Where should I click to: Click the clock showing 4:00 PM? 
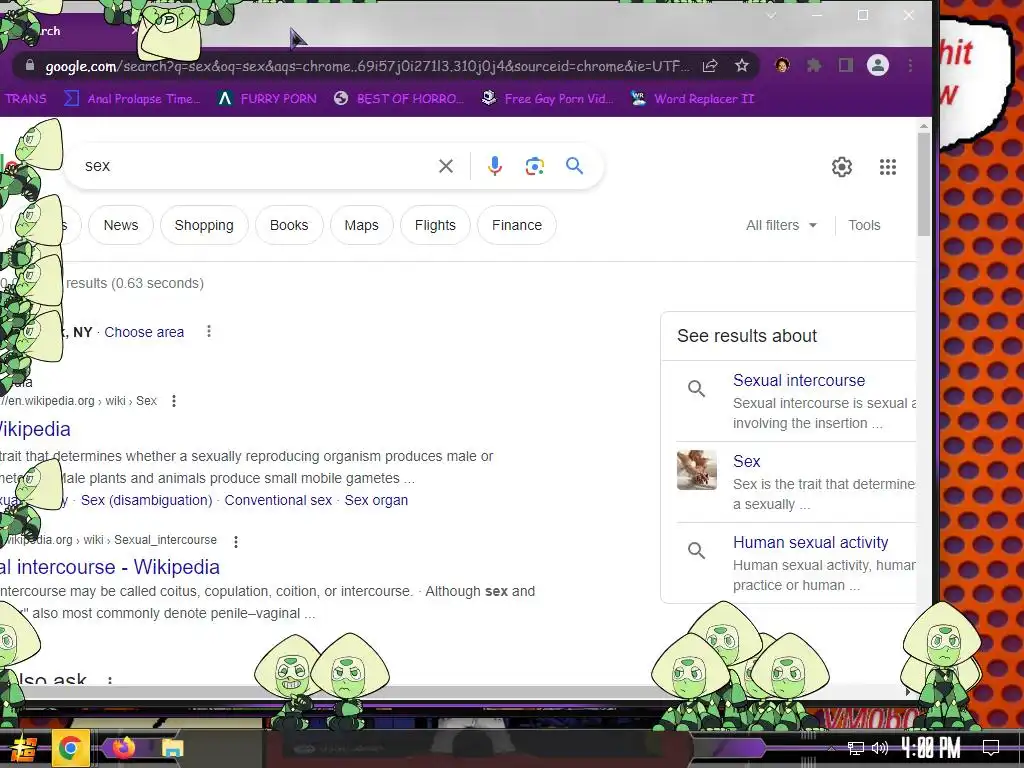pos(931,748)
